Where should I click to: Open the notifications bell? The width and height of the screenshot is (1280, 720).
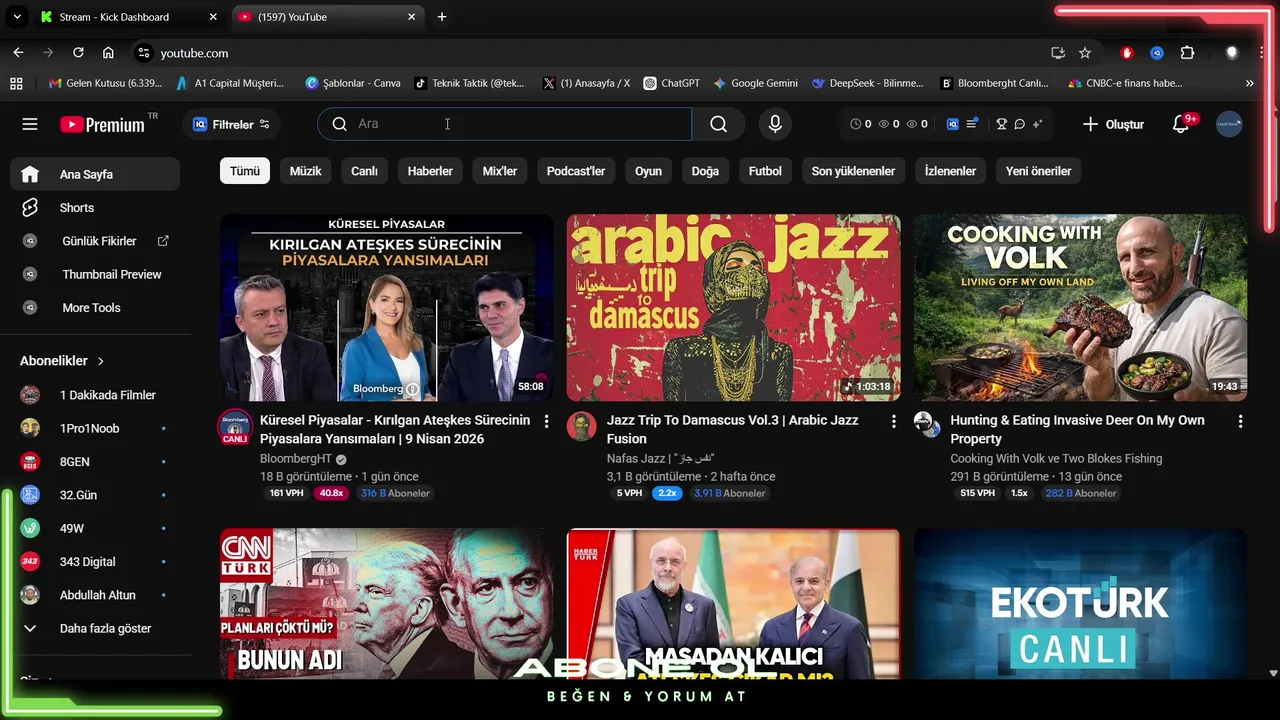[1181, 124]
